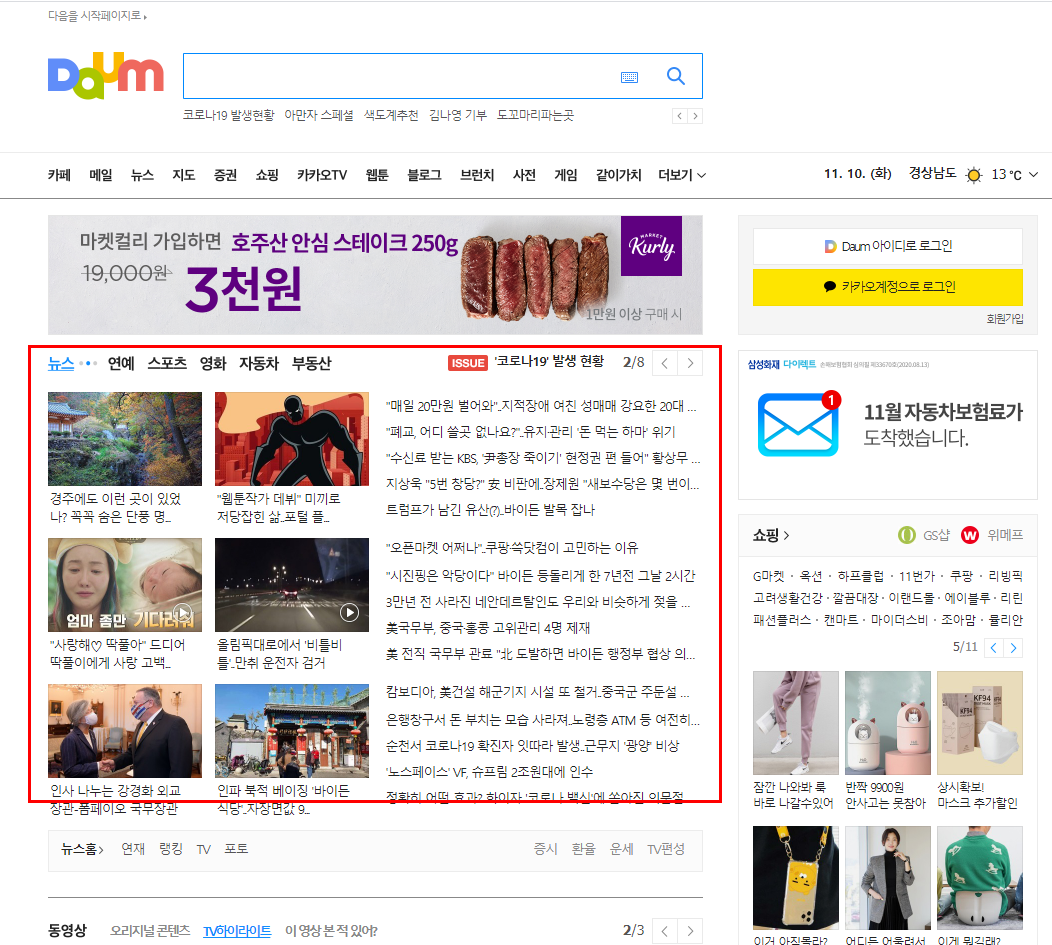Viewport: 1052px width, 945px height.
Task: Open the KF94 mask shopping thumbnail
Action: coord(980,723)
